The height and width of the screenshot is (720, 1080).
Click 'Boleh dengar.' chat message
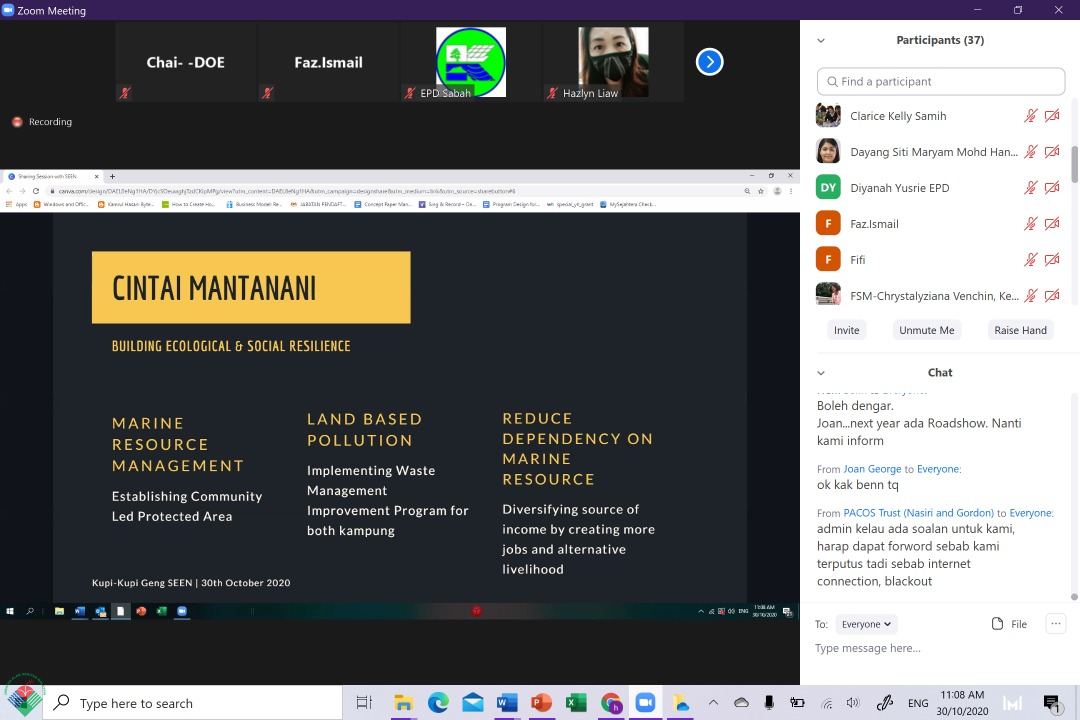855,406
